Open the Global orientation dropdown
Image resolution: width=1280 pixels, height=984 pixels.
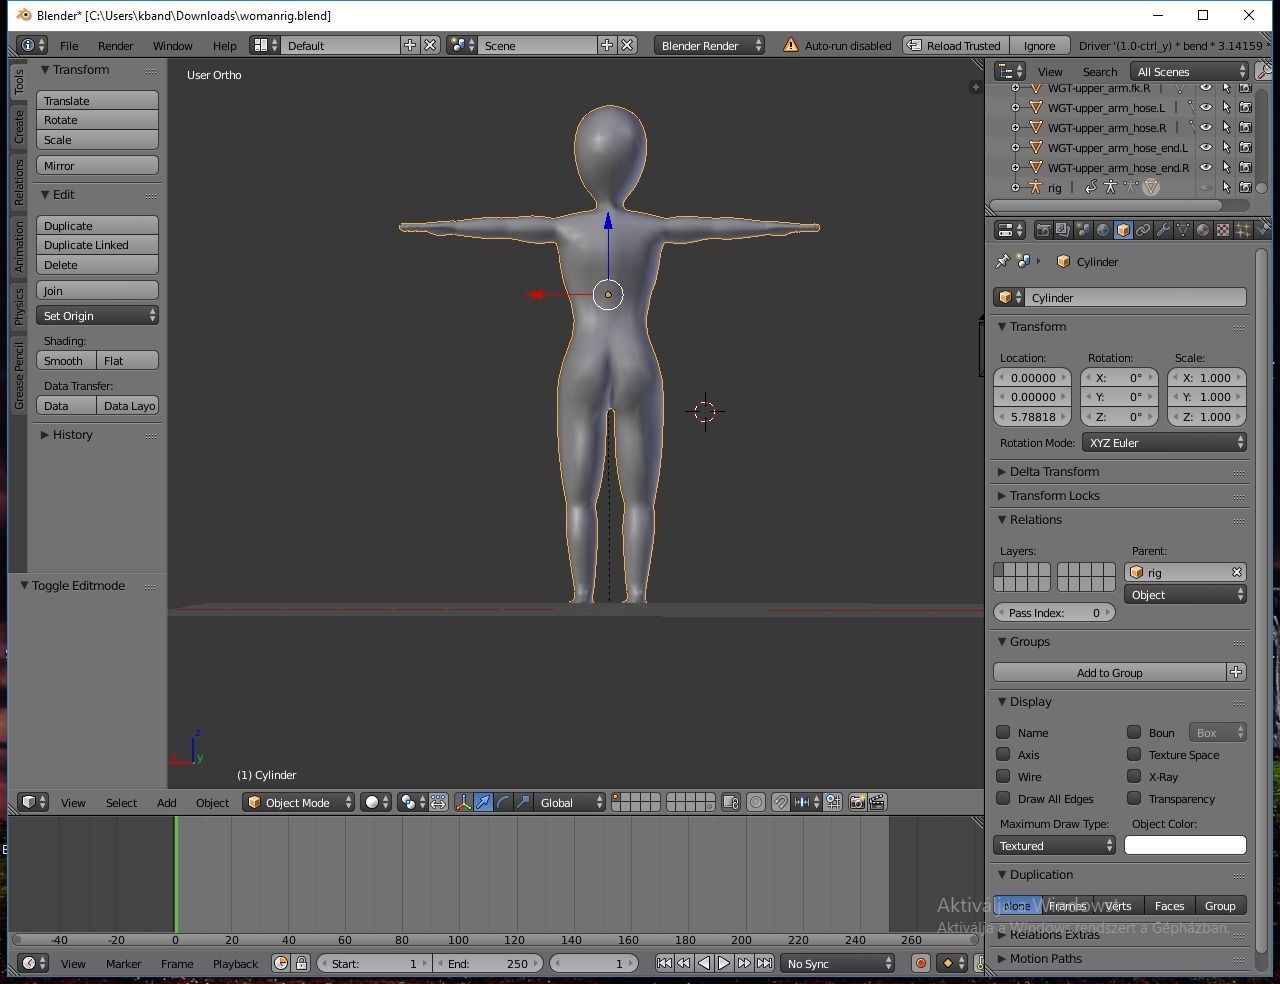(571, 802)
